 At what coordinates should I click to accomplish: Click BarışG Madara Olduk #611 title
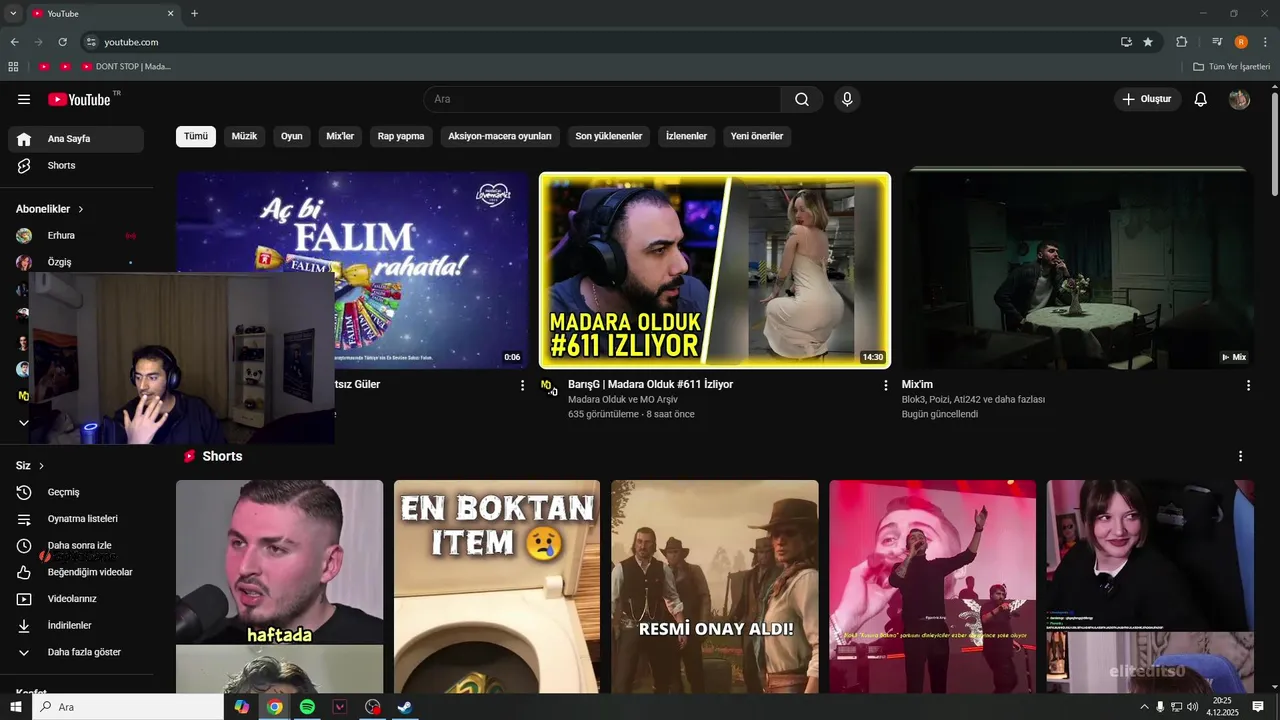click(x=651, y=384)
